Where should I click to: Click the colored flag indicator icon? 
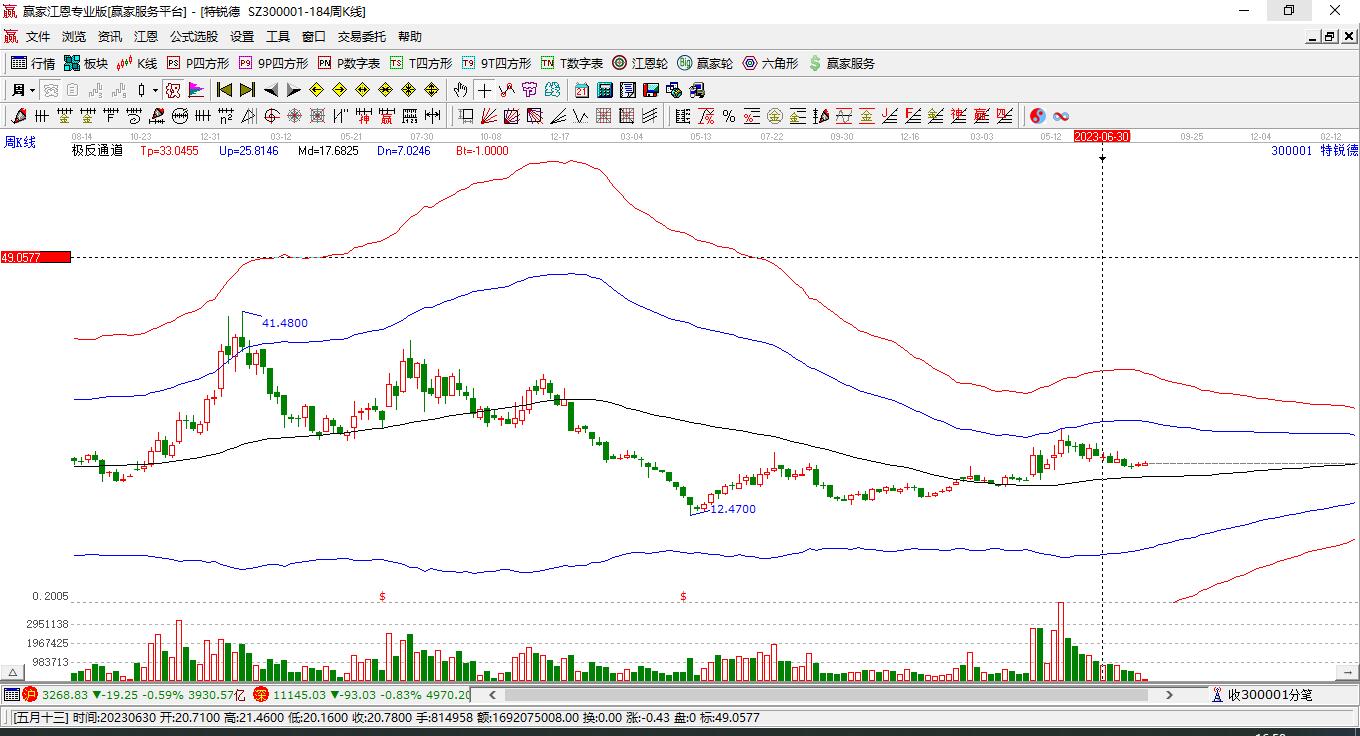(197, 90)
